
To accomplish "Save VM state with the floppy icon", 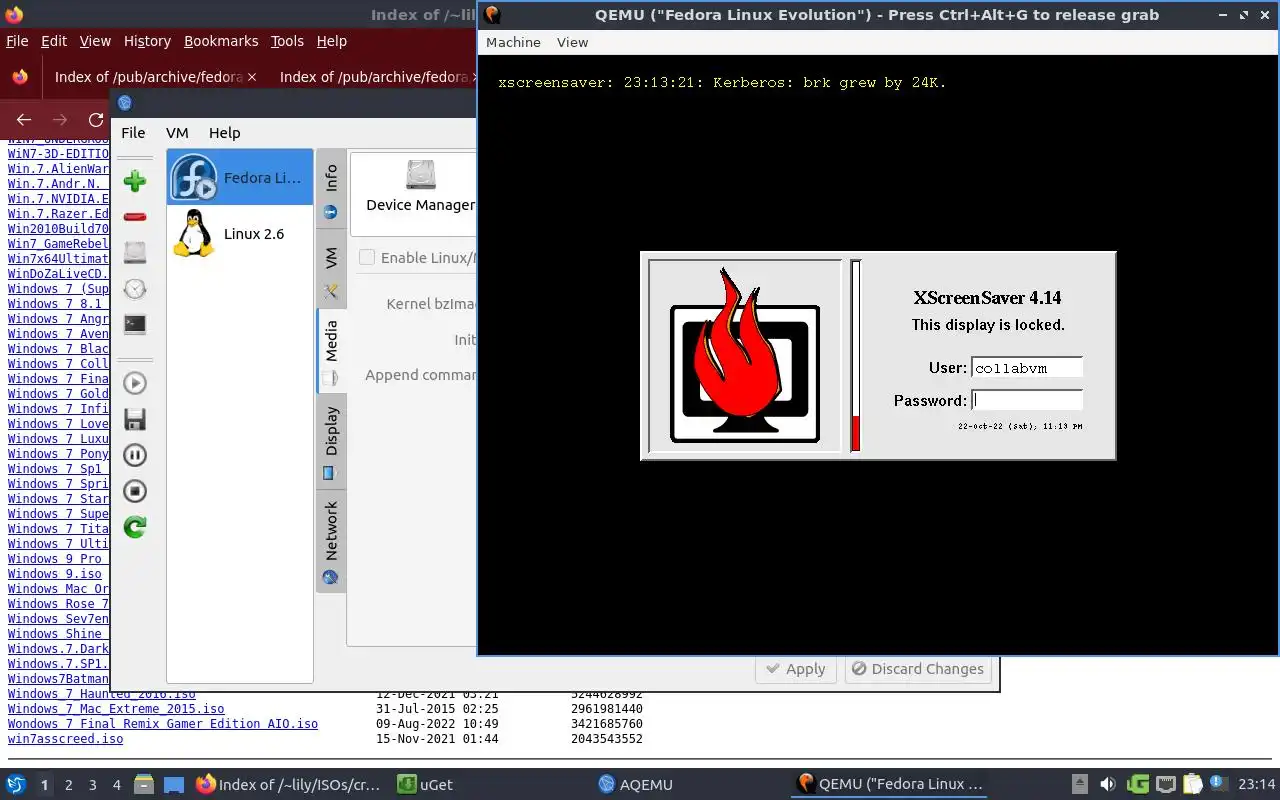I will (x=135, y=419).
